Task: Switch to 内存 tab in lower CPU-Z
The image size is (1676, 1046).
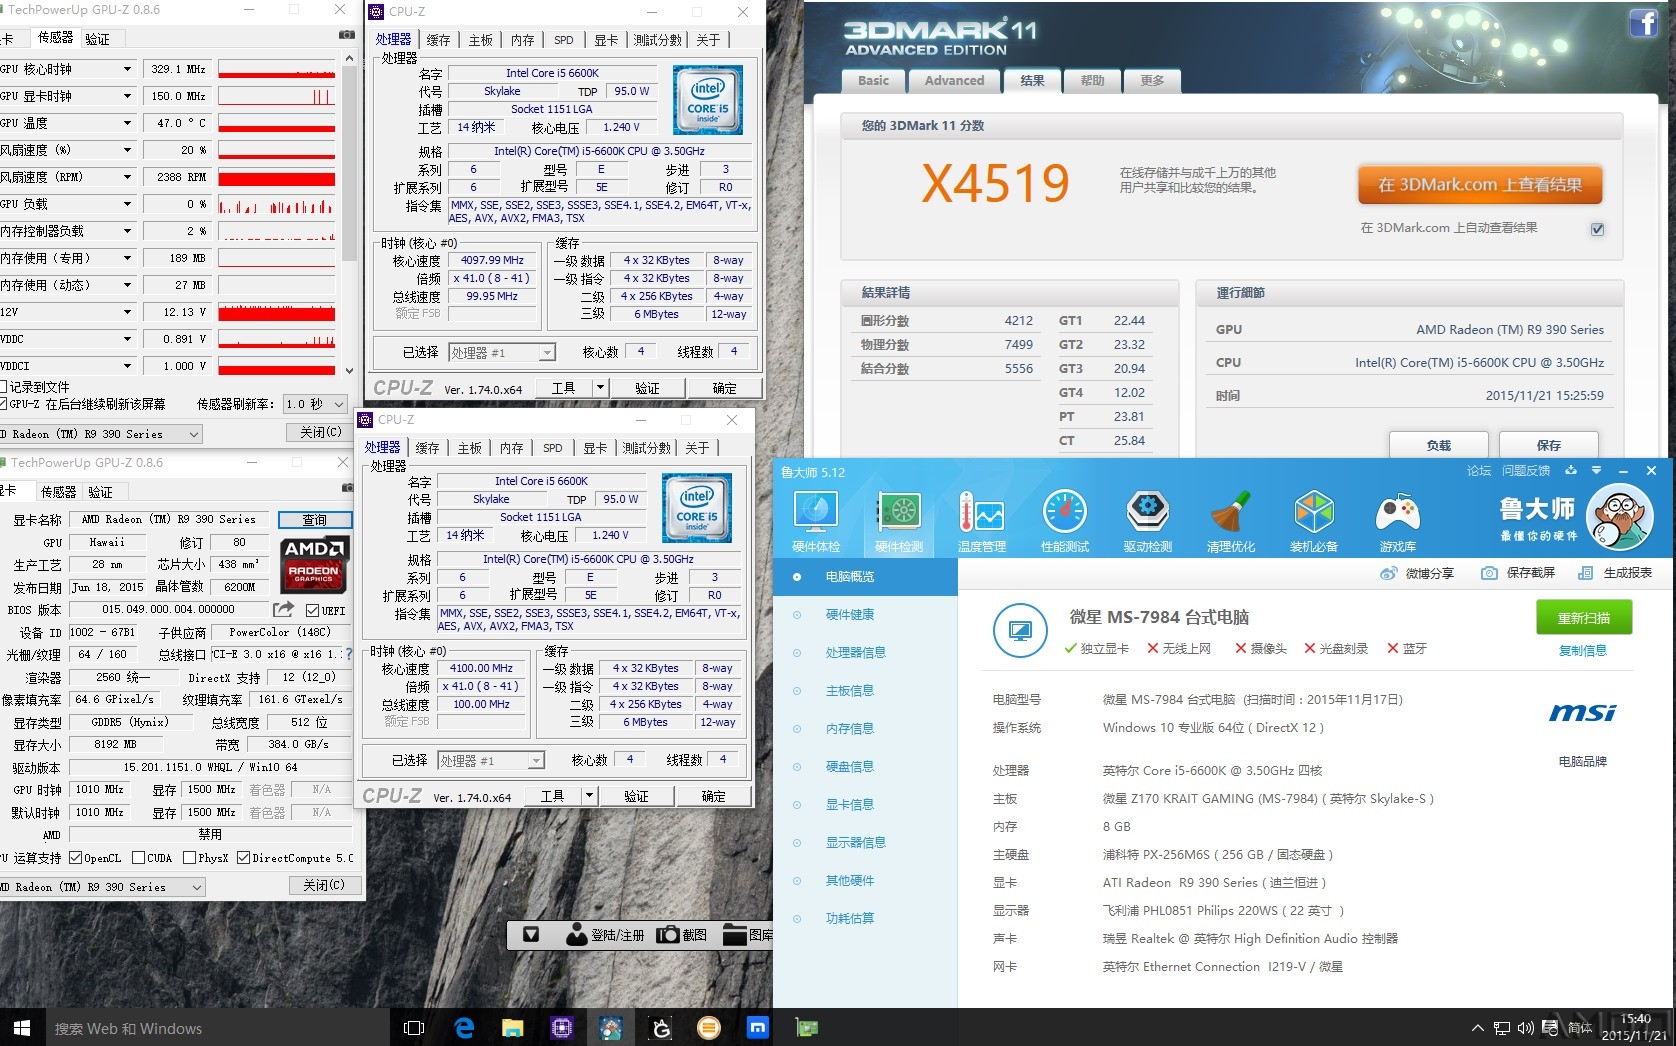Action: [x=511, y=448]
